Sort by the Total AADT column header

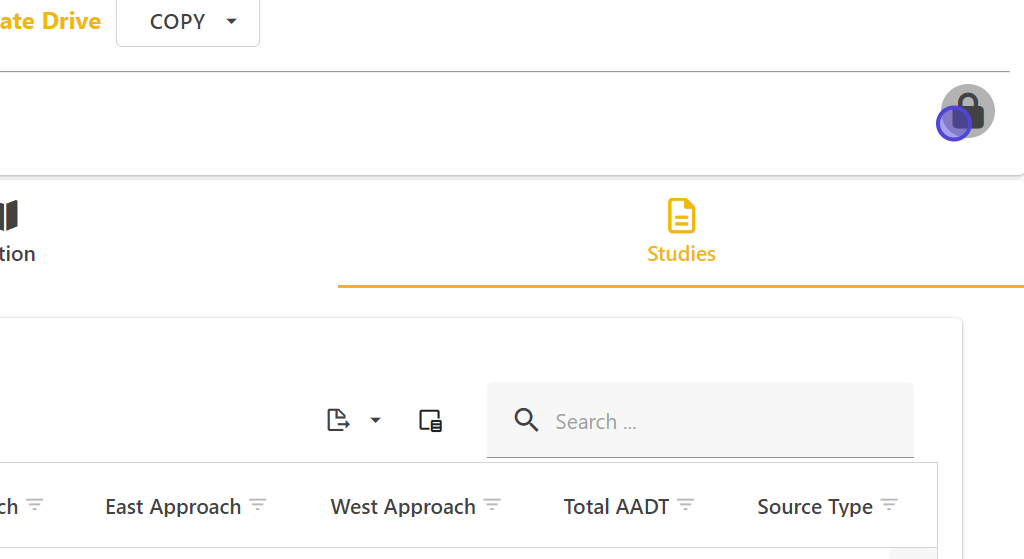[616, 507]
